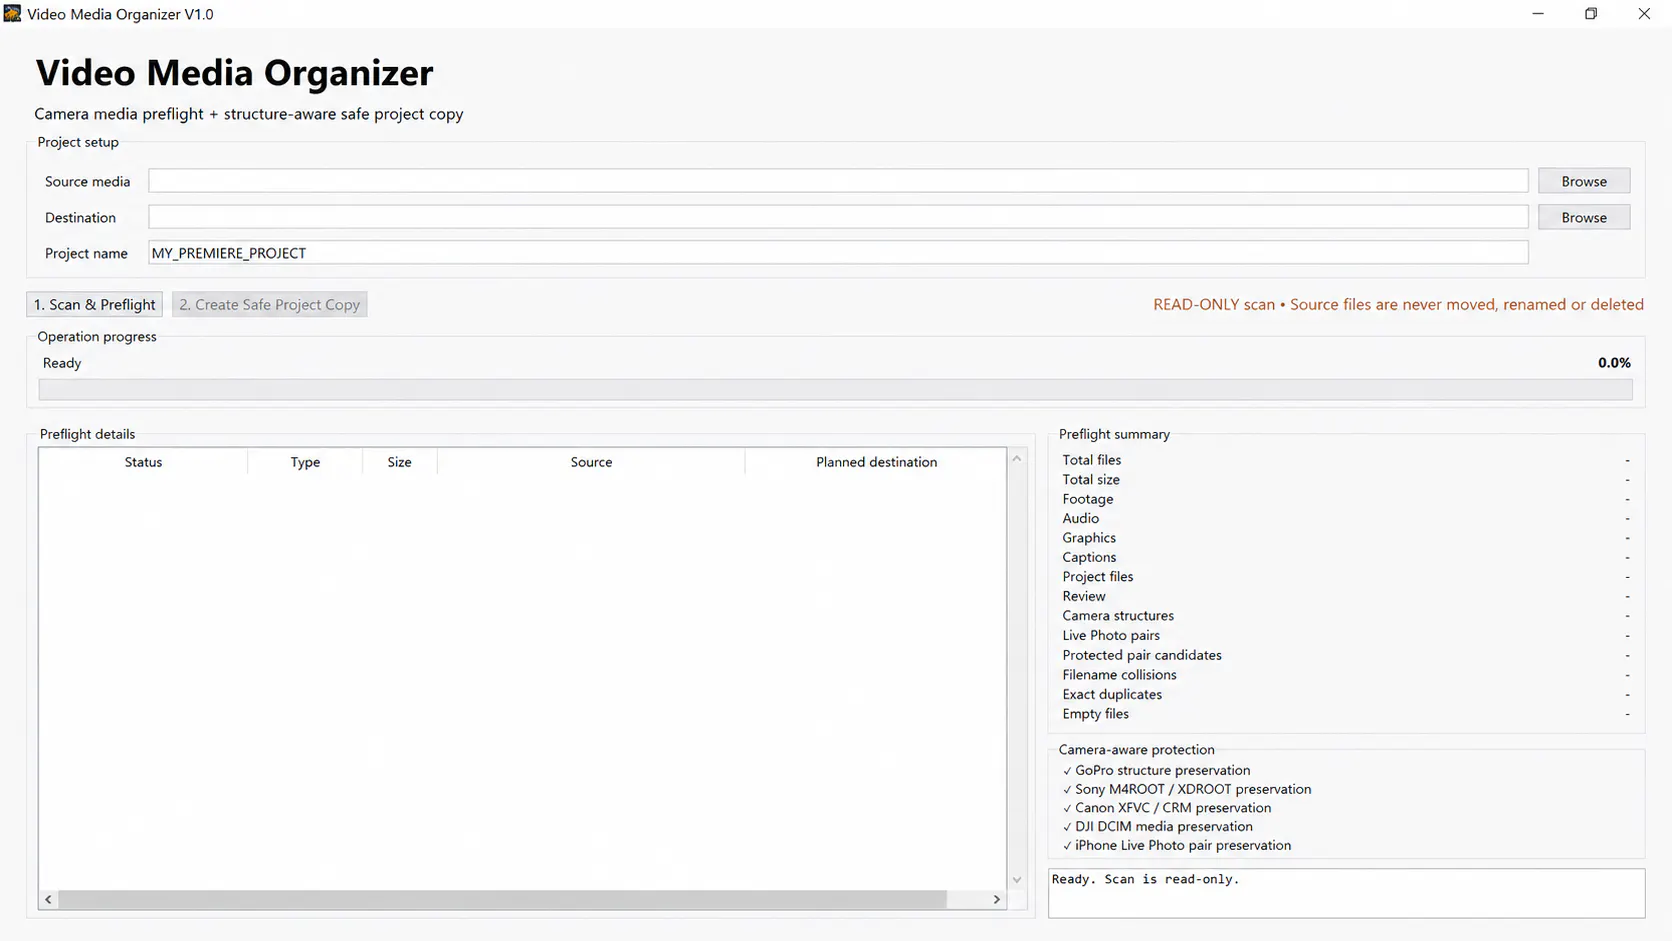Select the 'Filename collisions' summary row

pos(1346,675)
